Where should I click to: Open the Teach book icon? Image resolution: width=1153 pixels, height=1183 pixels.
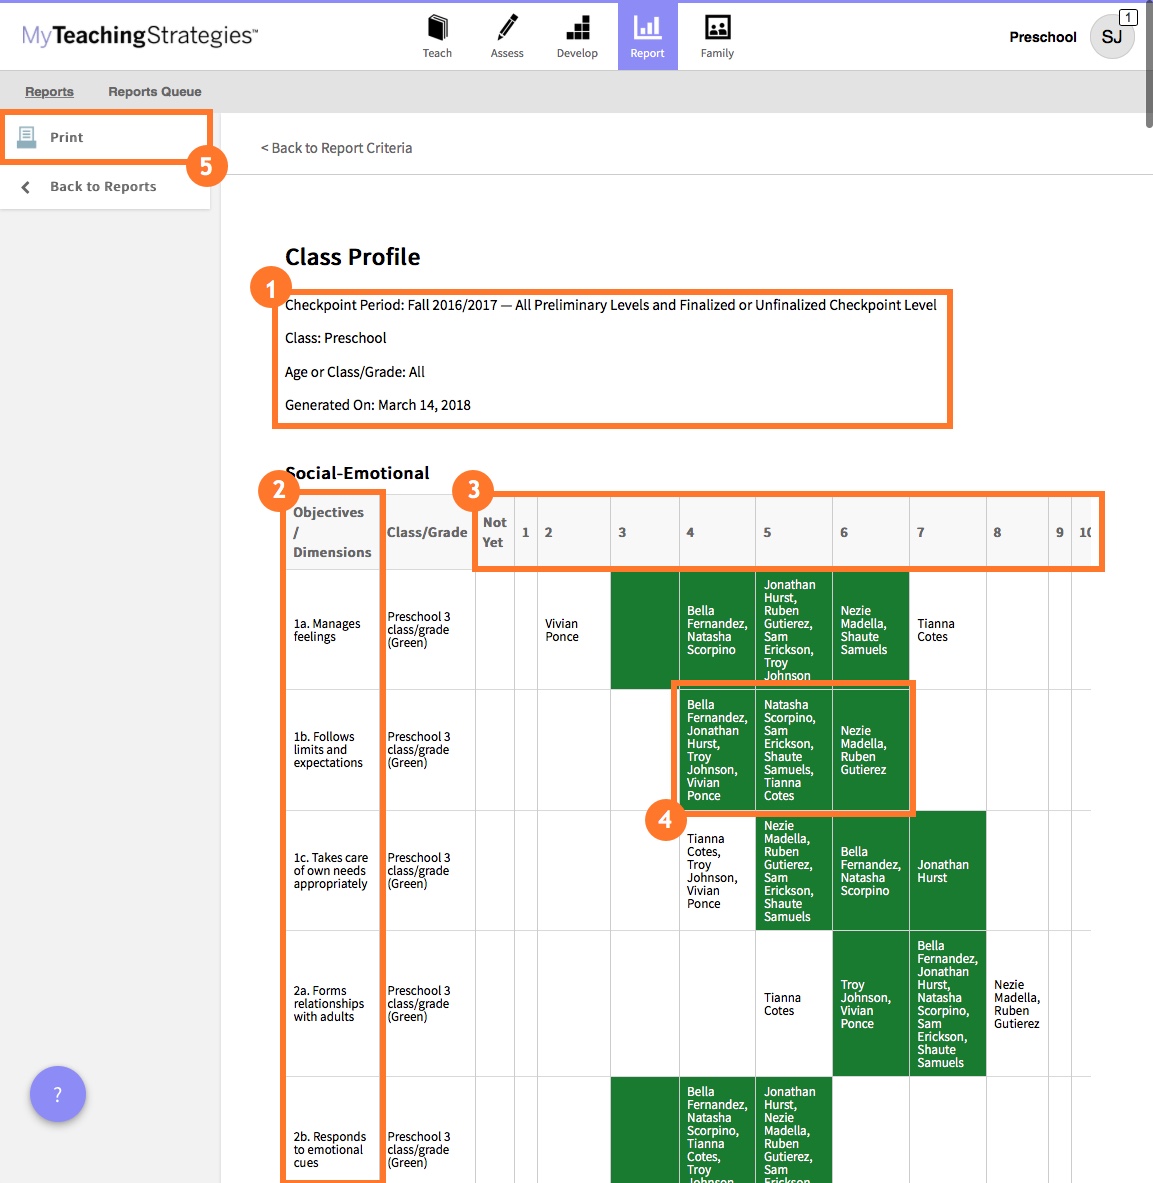tap(437, 28)
